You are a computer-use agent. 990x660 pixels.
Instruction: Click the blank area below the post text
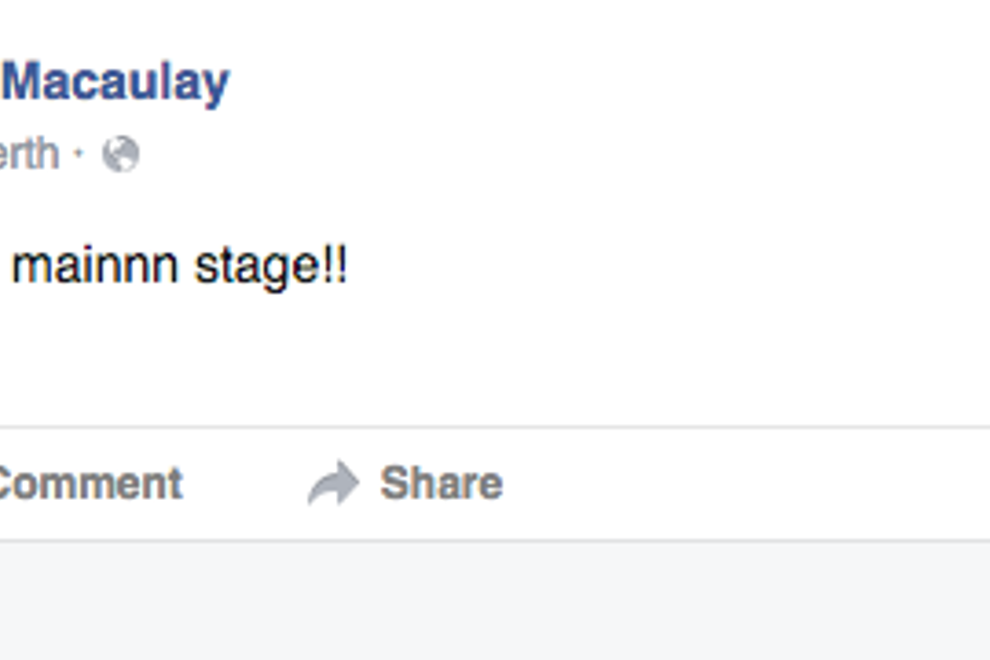pyautogui.click(x=400, y=360)
